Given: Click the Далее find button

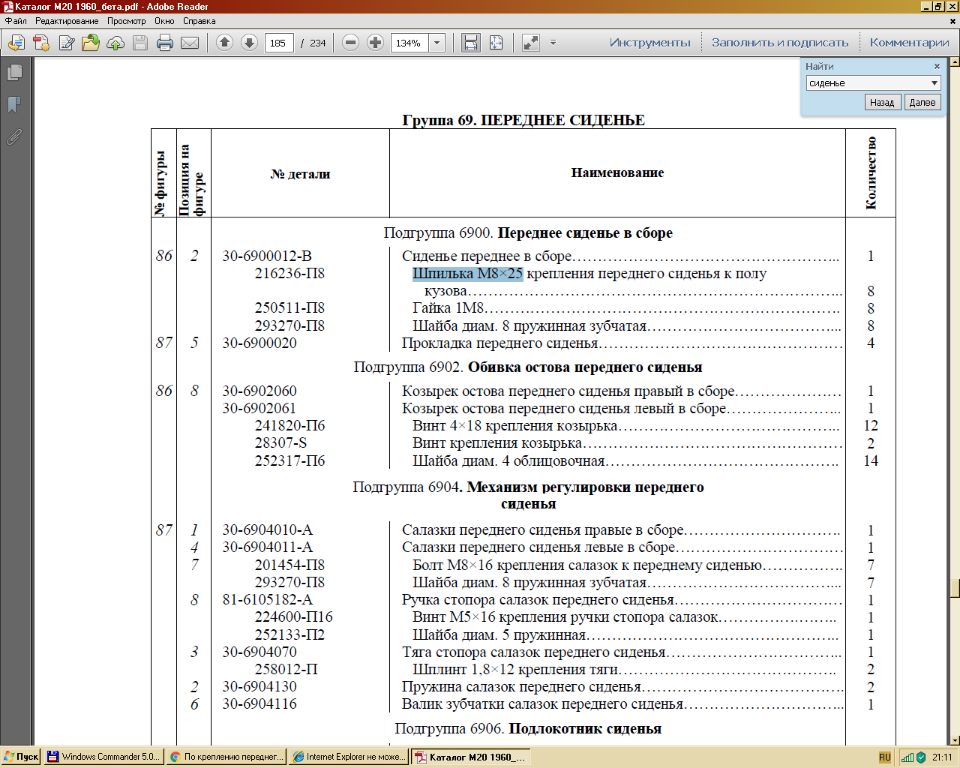Looking at the screenshot, I should (922, 102).
